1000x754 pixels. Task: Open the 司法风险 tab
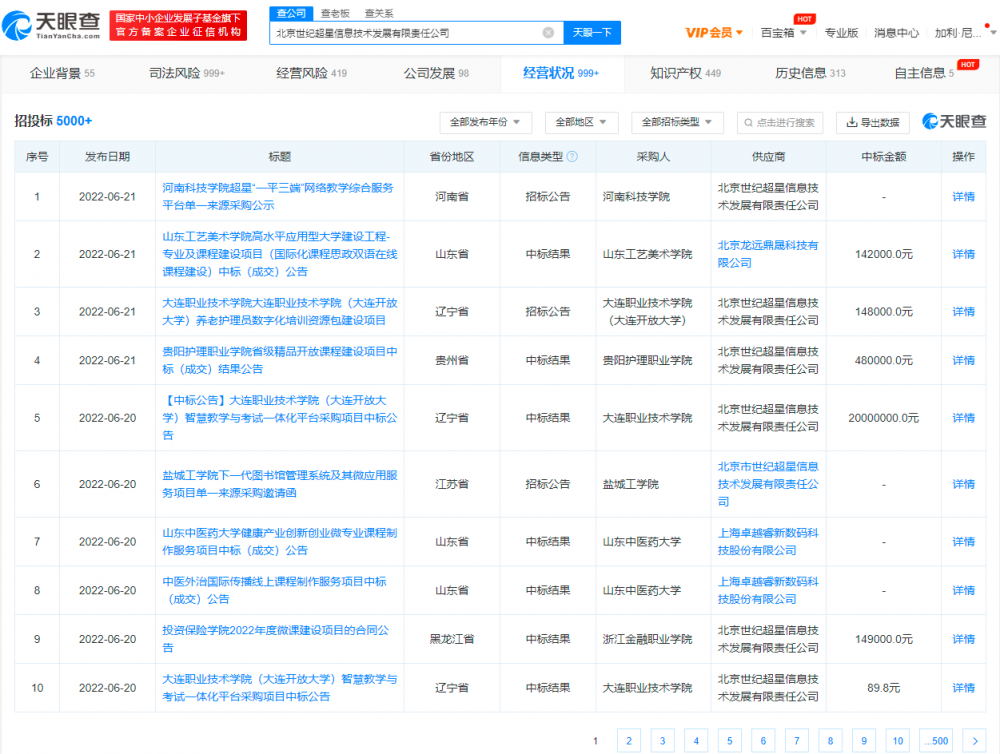click(187, 73)
